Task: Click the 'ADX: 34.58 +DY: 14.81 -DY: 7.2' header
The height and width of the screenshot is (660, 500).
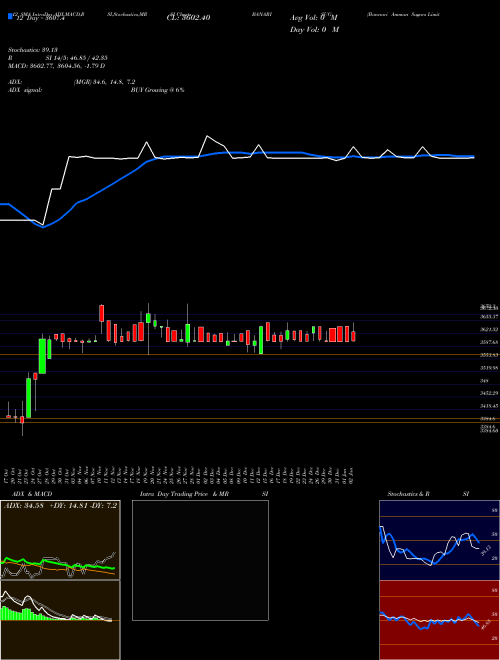Action: [x=61, y=505]
